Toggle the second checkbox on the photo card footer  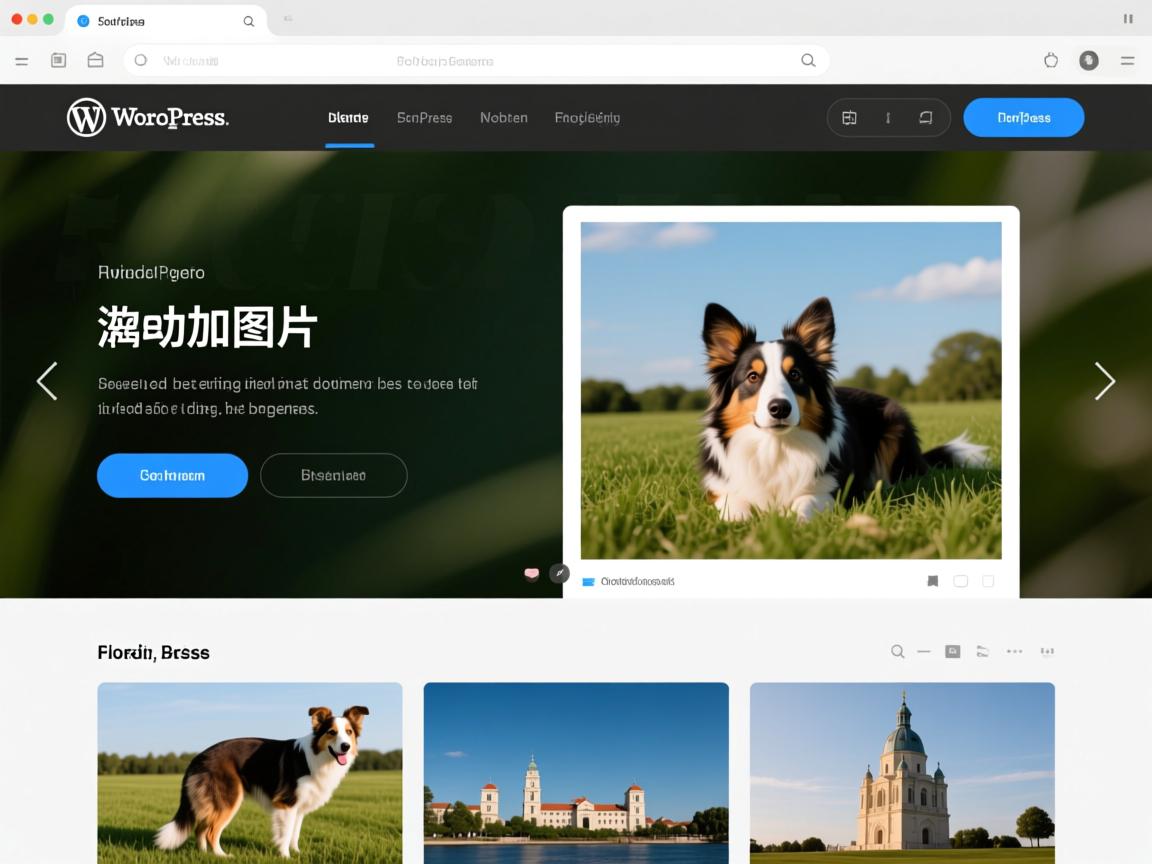[x=987, y=581]
